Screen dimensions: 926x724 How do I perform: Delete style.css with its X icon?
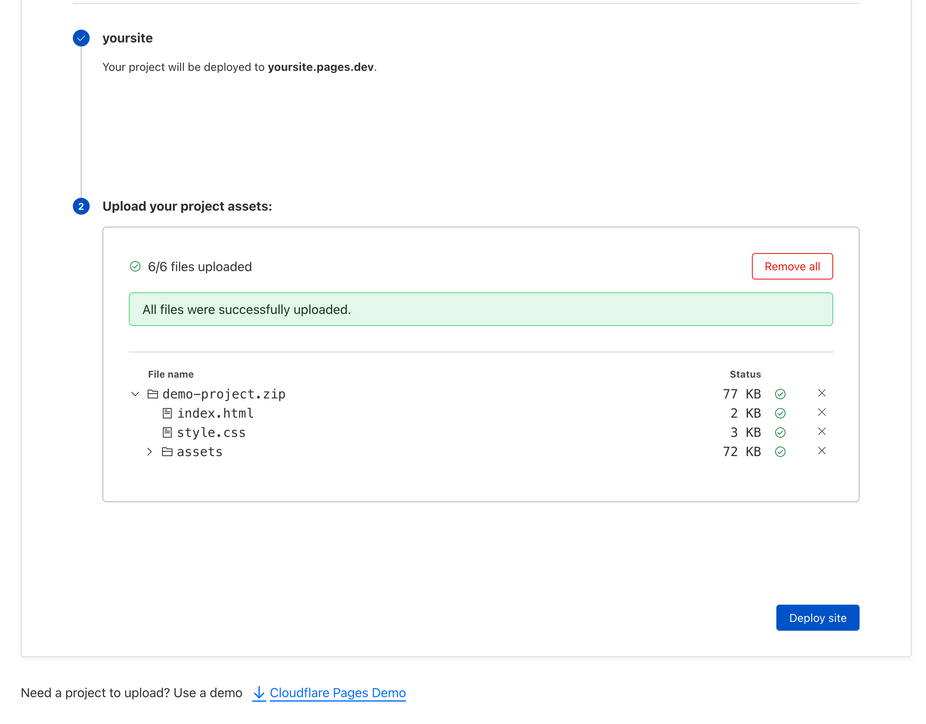tap(821, 432)
